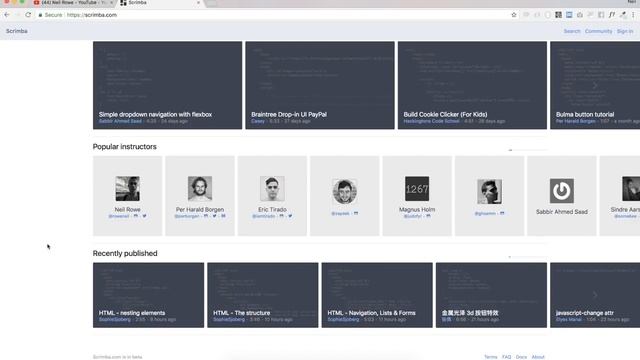640x360 pixels.
Task: Click the Popular instructors heading
Action: pos(124,147)
